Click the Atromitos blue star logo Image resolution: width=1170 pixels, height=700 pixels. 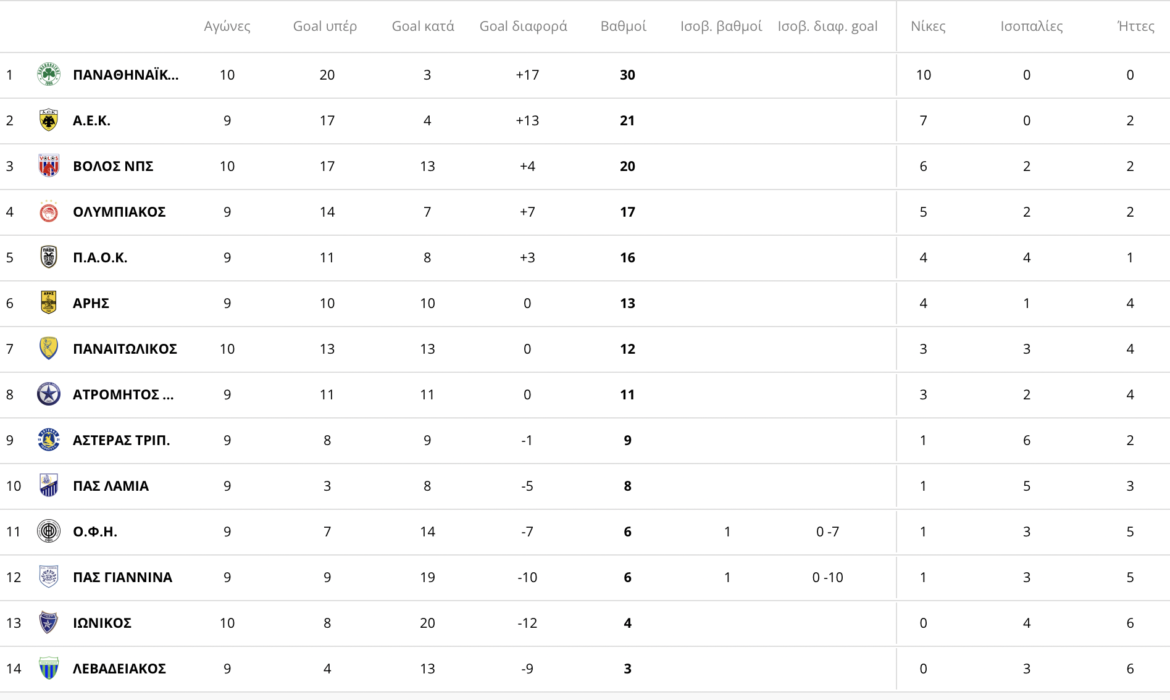48,395
